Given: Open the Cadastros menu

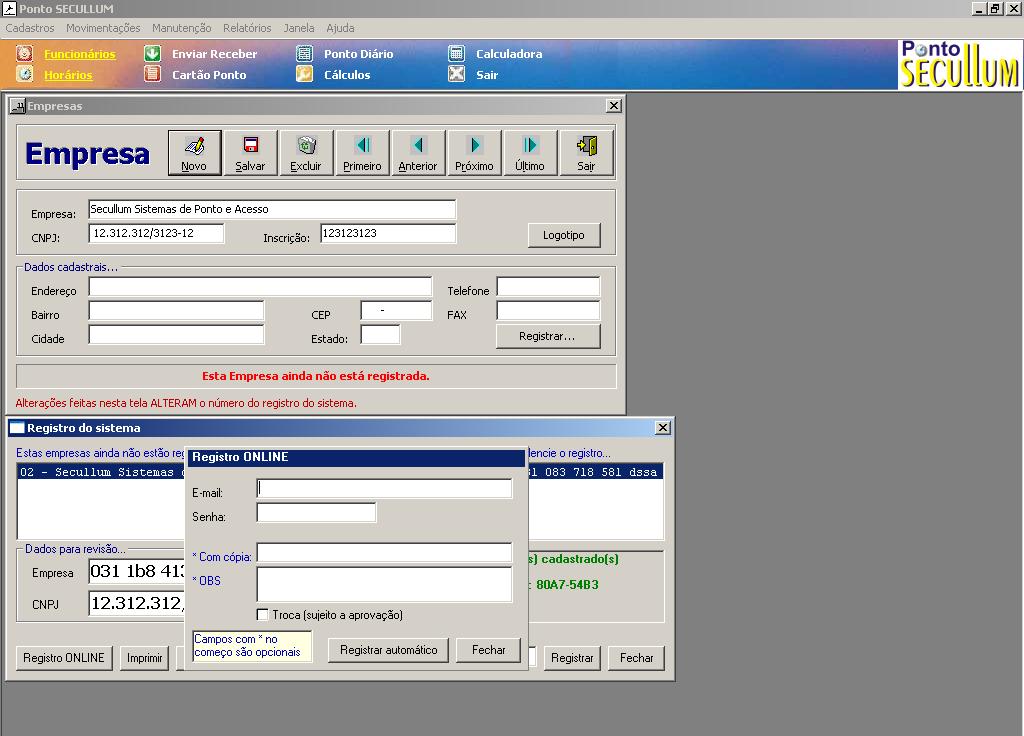Looking at the screenshot, I should click(x=30, y=28).
